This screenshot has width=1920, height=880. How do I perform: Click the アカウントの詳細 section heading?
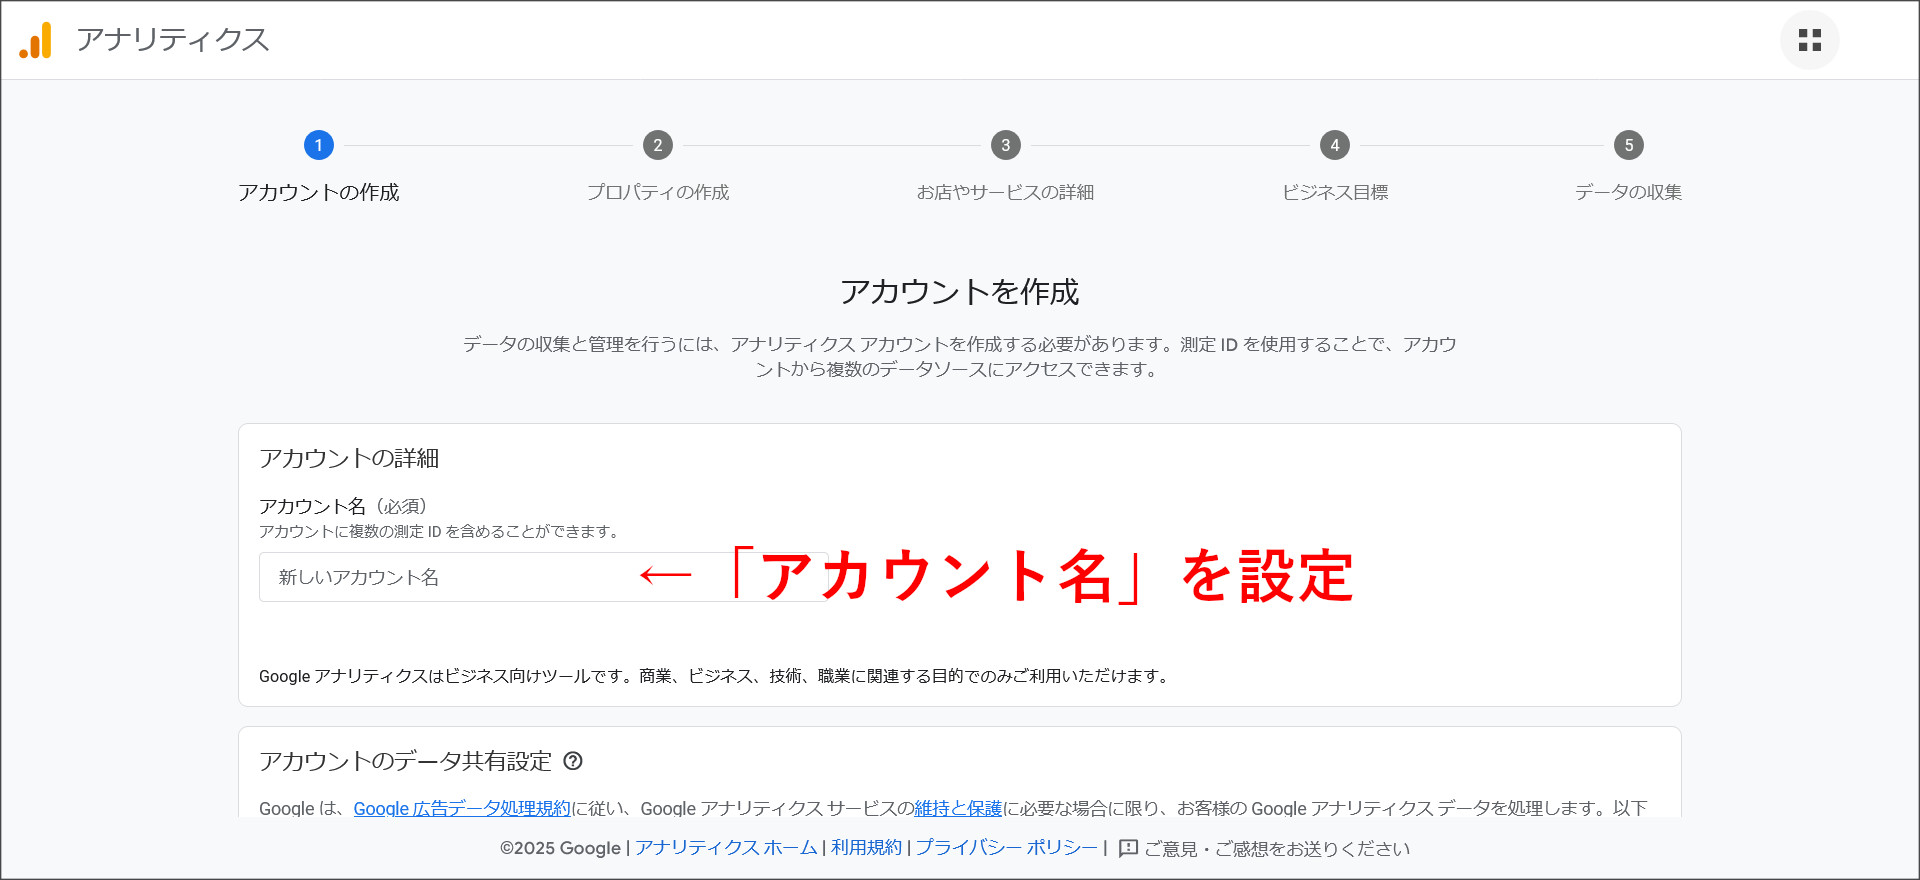[349, 458]
